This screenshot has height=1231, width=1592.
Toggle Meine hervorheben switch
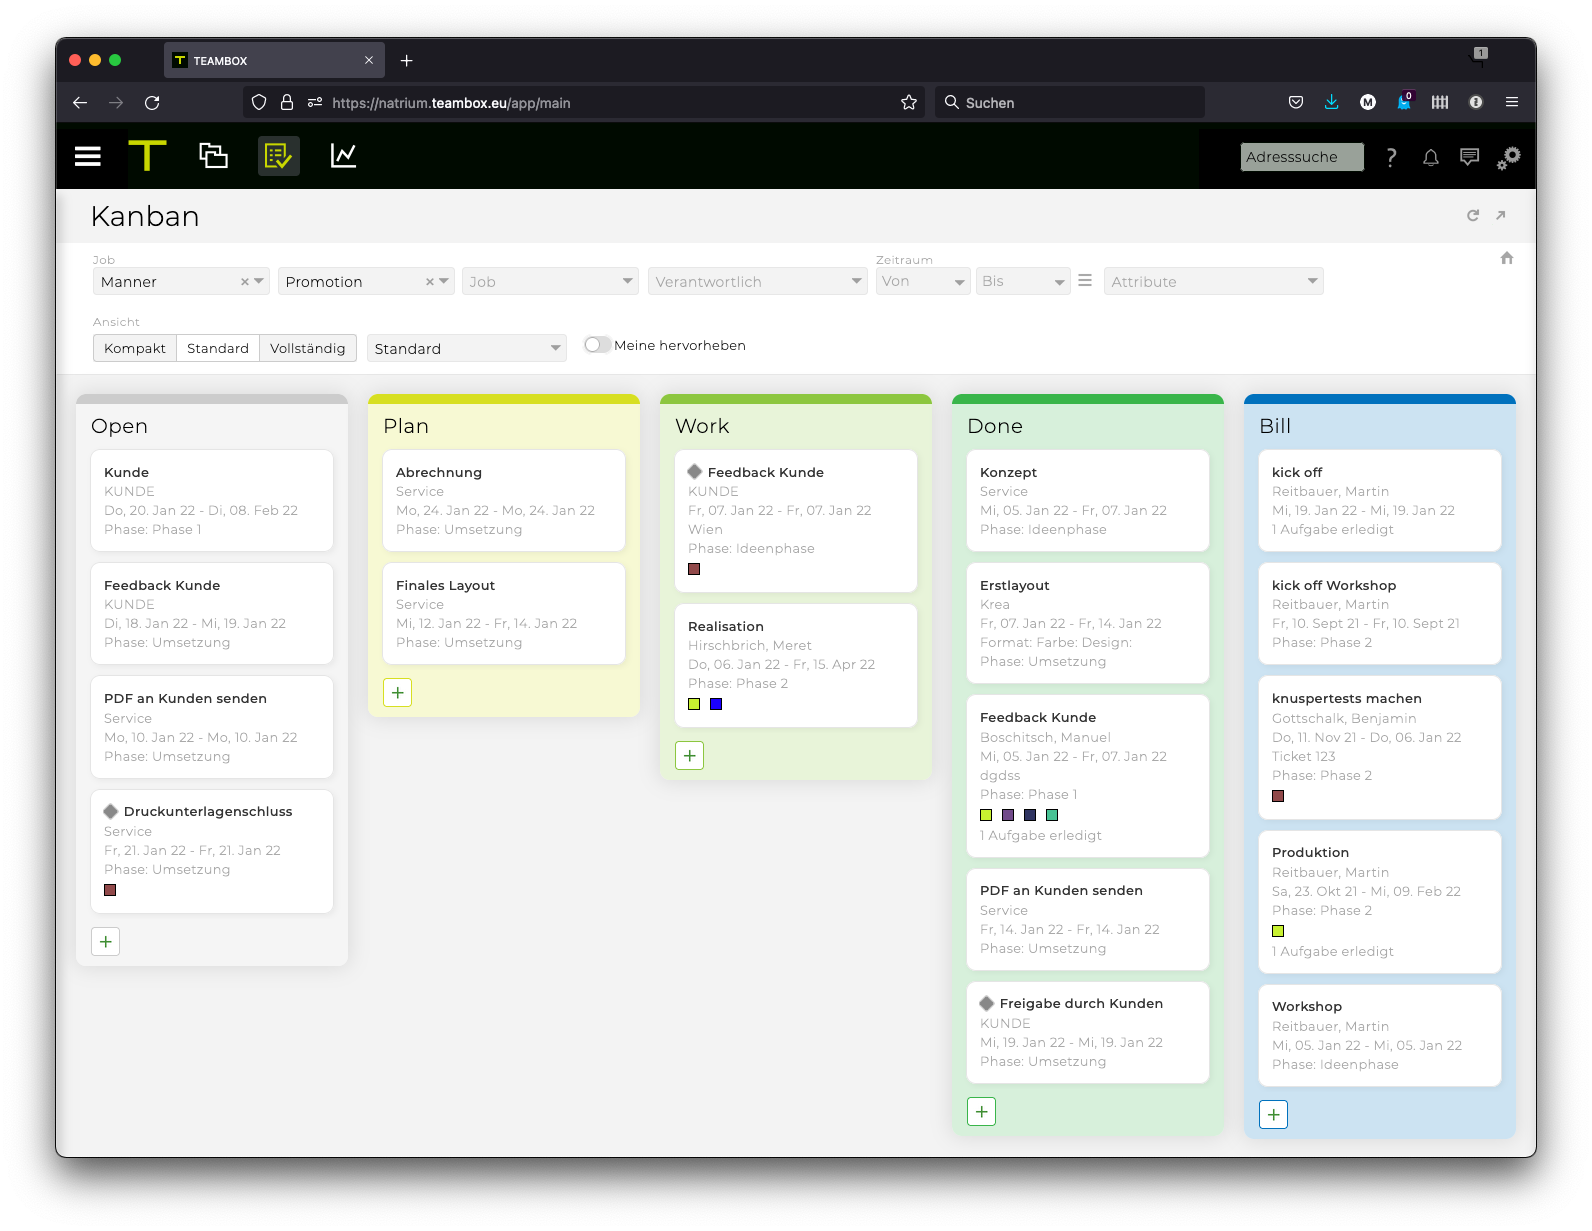coord(597,345)
